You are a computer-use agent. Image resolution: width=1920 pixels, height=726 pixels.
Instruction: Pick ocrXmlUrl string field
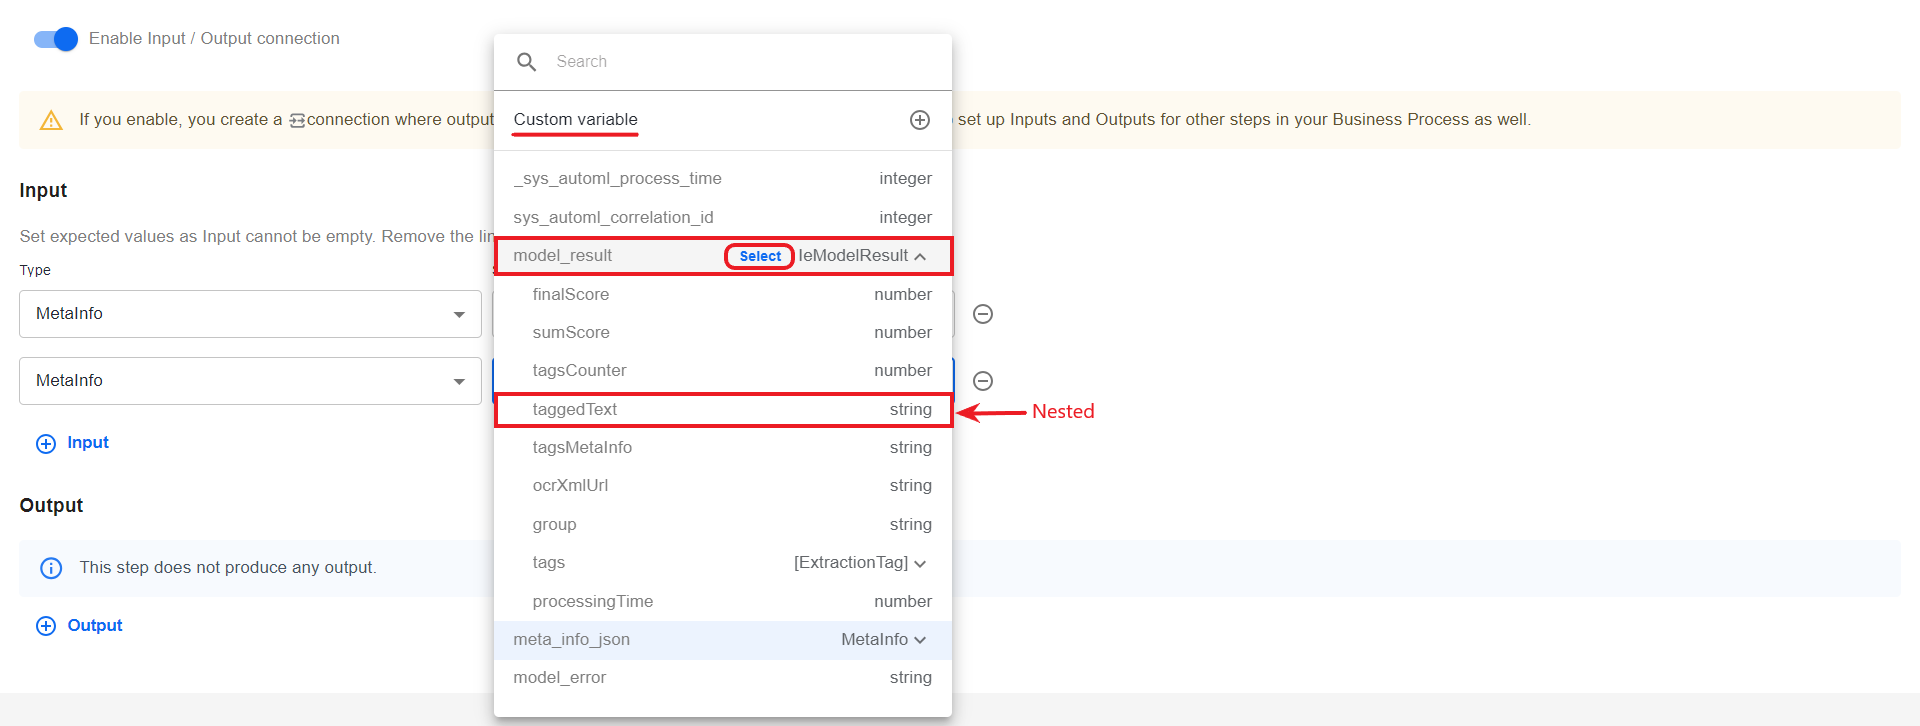pyautogui.click(x=723, y=486)
